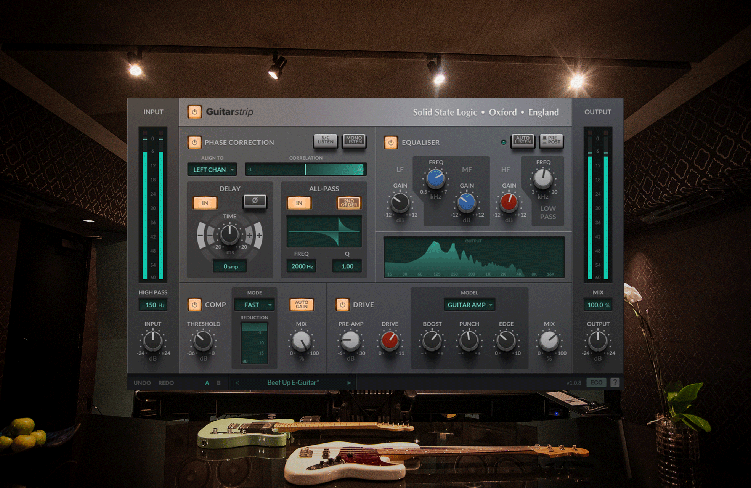Viewport: 751px width, 488px height.
Task: Click the Drive Pre-Amp knob
Action: coord(350,341)
